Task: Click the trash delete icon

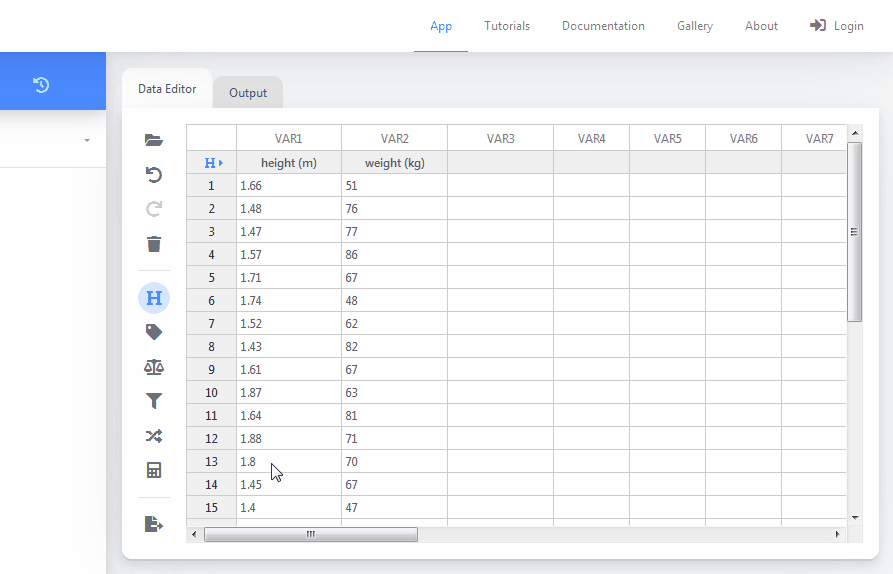Action: (153, 244)
